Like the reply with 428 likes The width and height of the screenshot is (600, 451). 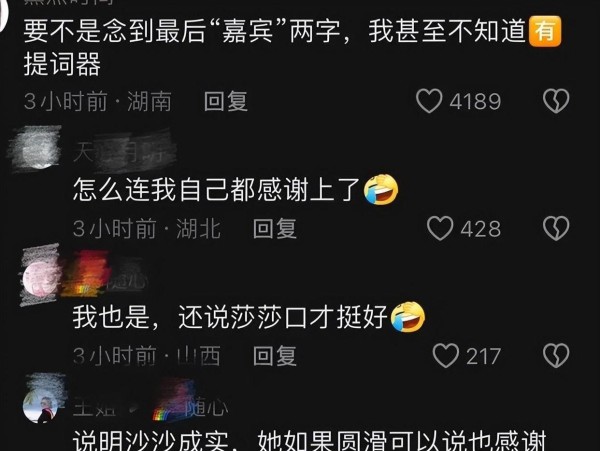point(440,228)
